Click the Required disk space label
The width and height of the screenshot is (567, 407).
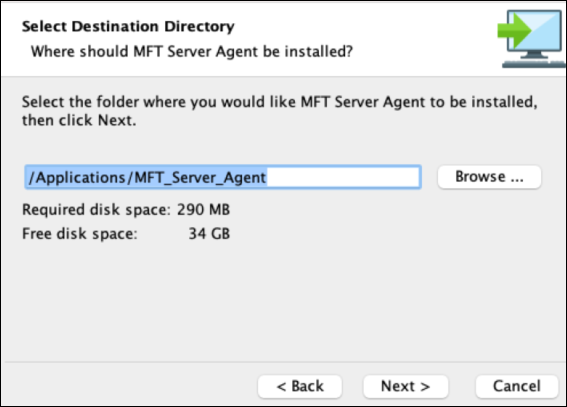96,210
